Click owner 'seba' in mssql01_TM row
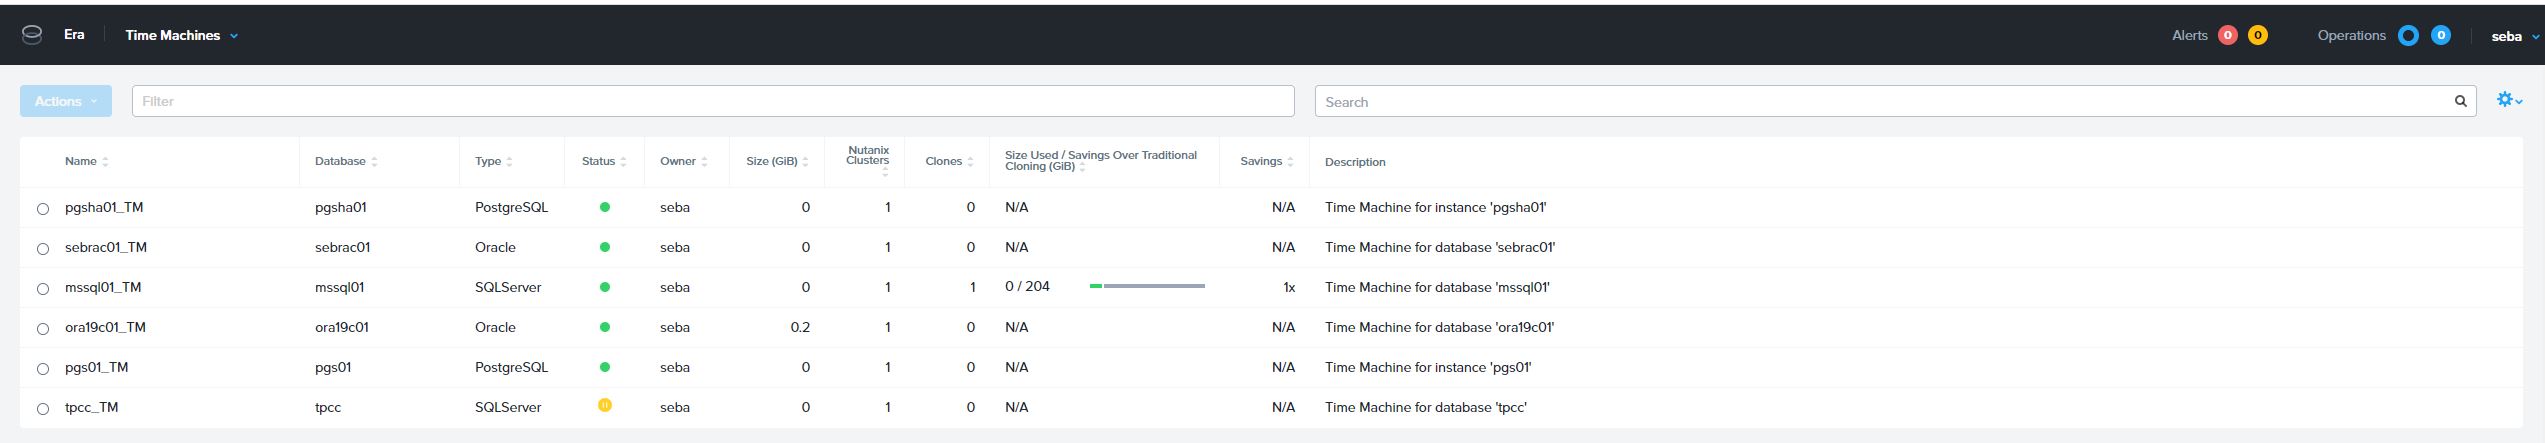This screenshot has height=443, width=2545. pyautogui.click(x=675, y=287)
